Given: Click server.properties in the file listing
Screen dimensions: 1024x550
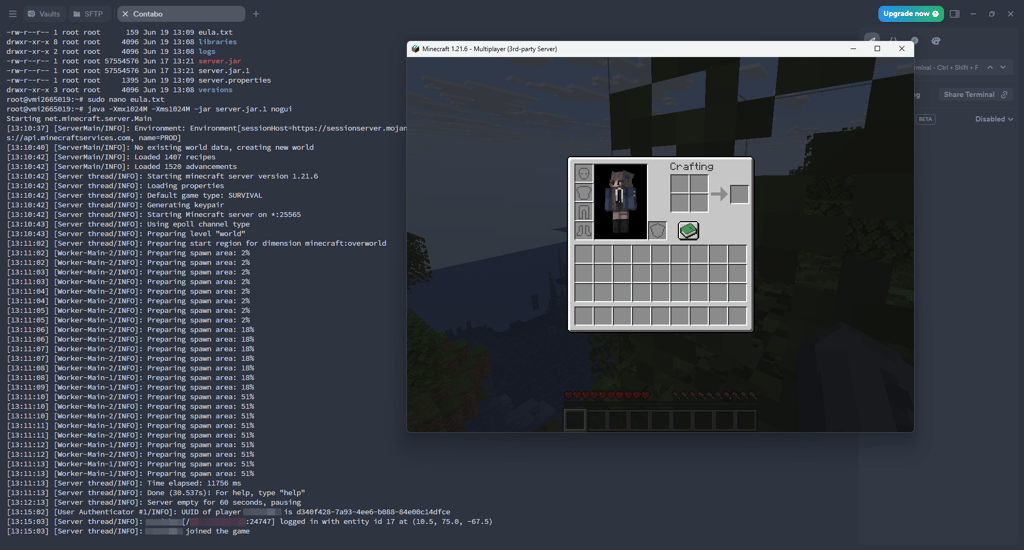Looking at the screenshot, I should pyautogui.click(x=234, y=80).
